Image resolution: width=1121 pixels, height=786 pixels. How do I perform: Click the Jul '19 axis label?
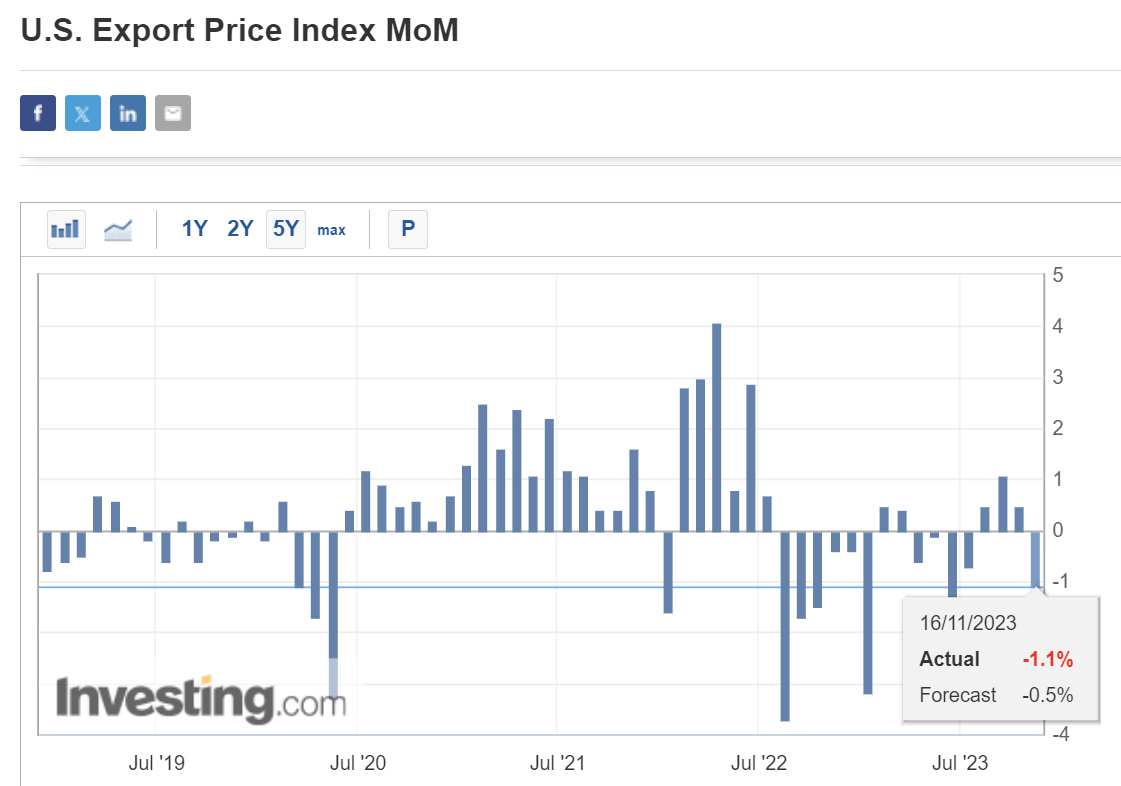157,764
